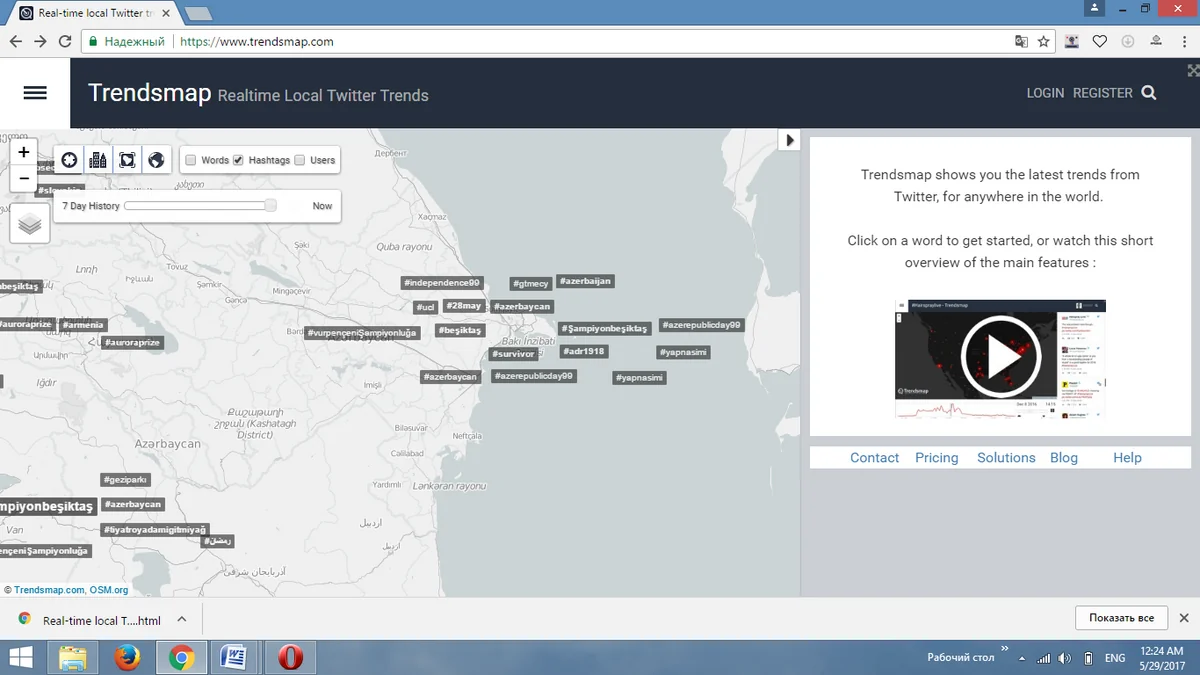The height and width of the screenshot is (675, 1200).
Task: Click the download arrow extension icon
Action: click(1128, 42)
